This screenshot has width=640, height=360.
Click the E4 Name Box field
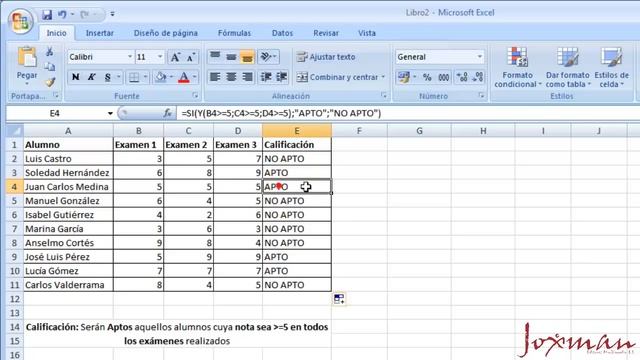[x=55, y=113]
